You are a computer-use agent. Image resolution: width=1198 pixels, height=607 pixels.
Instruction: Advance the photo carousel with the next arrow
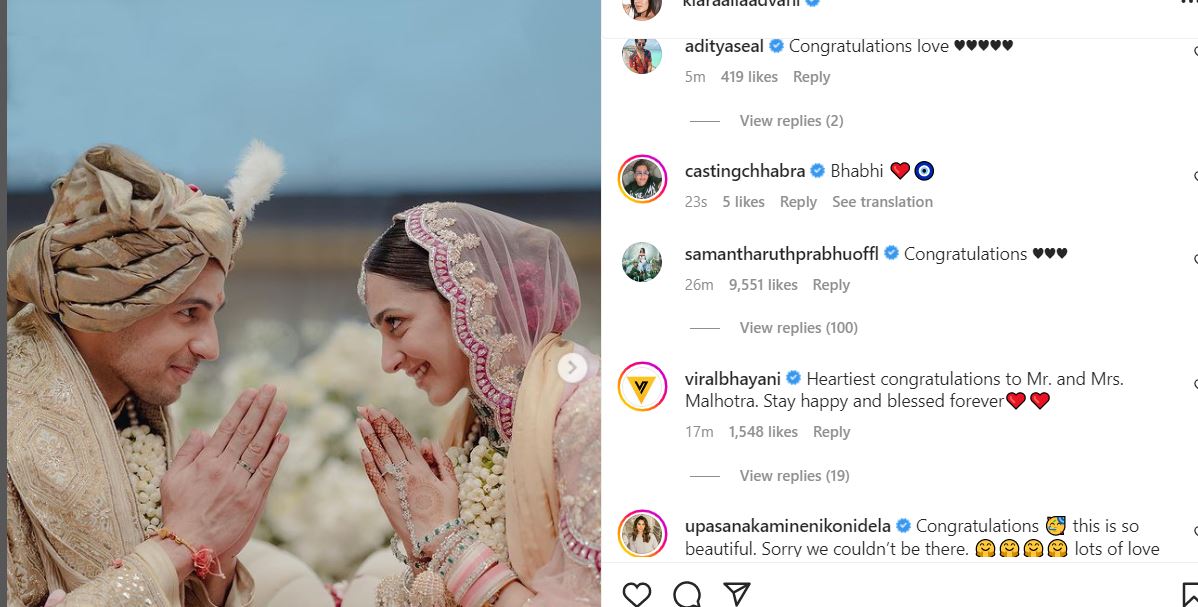click(x=574, y=368)
